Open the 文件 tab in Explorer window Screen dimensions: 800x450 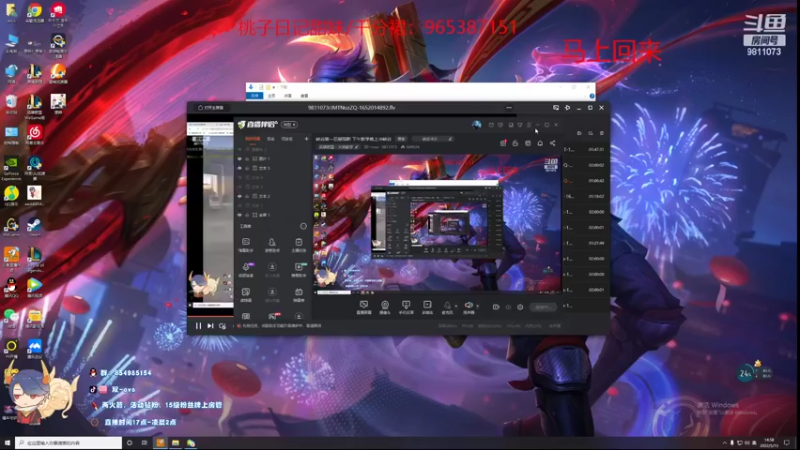point(255,95)
